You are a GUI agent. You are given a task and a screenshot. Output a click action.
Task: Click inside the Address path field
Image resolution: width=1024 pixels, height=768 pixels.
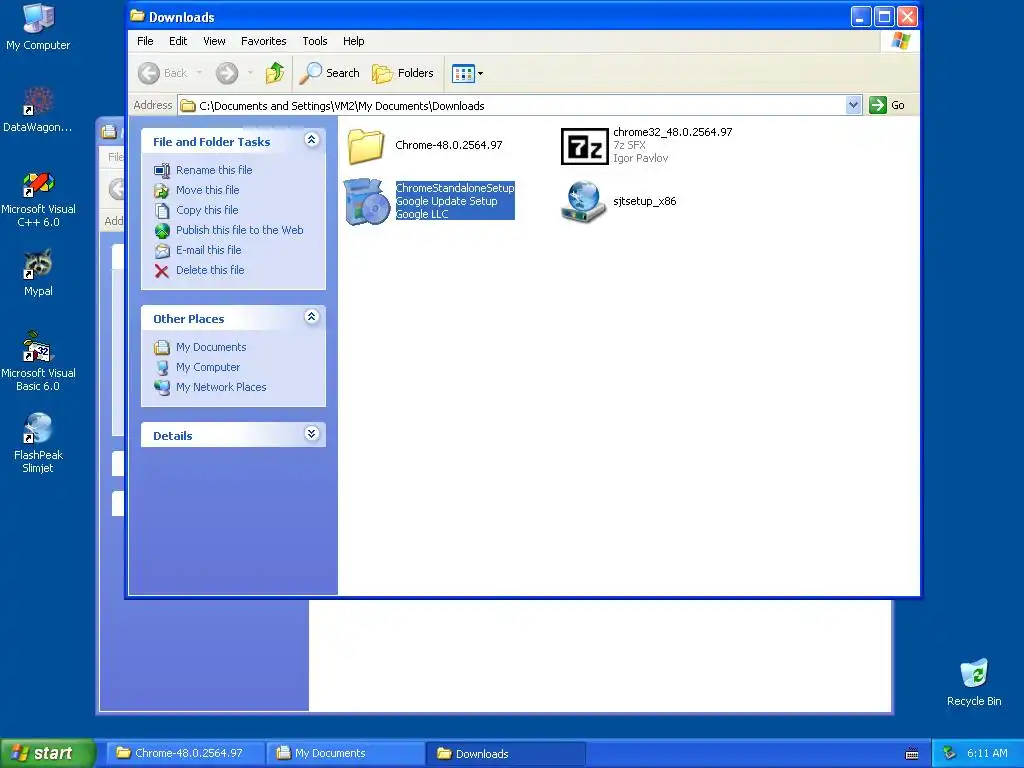[513, 106]
